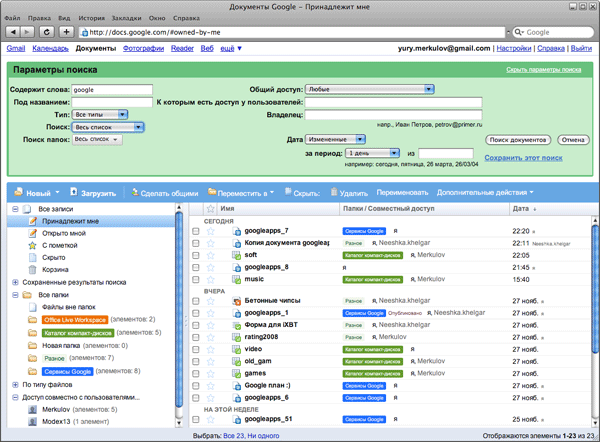Open the Переместить в dropdown

click(x=241, y=193)
